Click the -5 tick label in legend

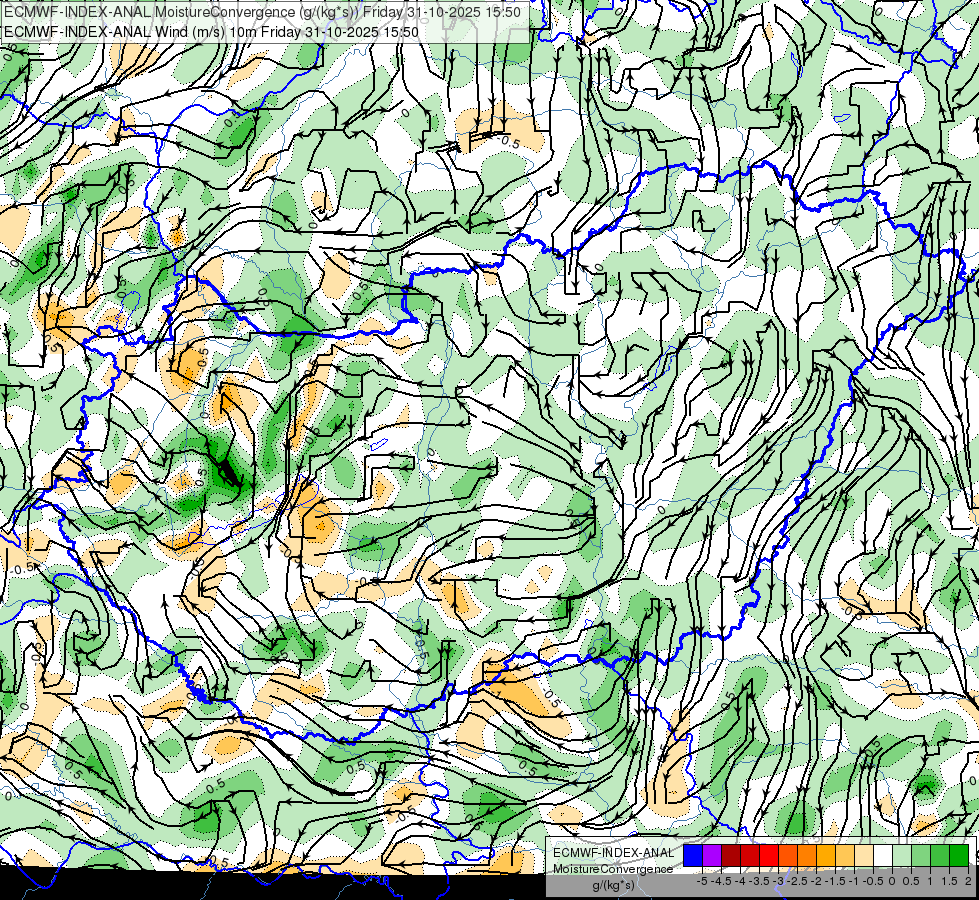coord(702,881)
